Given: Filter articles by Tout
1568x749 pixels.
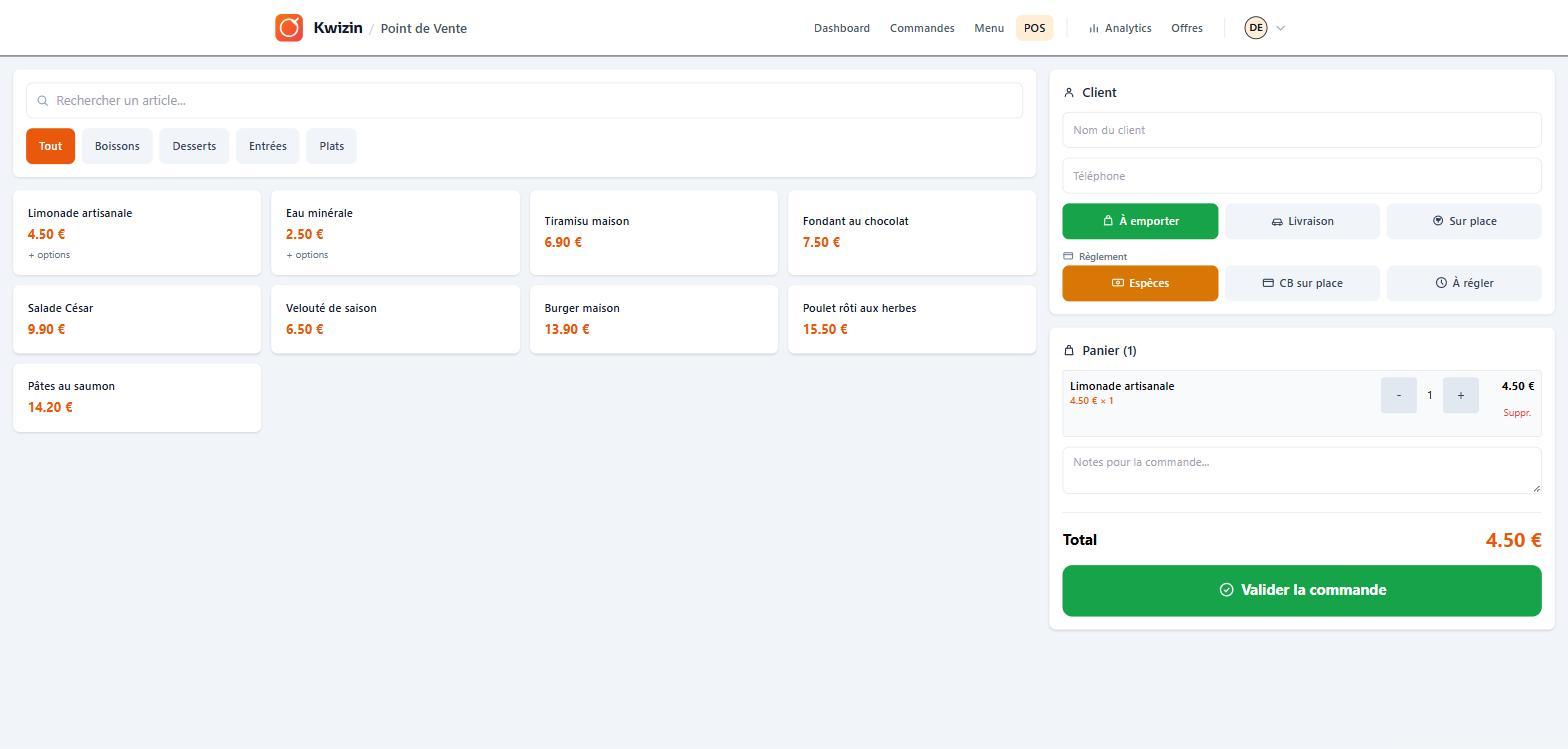Looking at the screenshot, I should 50,146.
